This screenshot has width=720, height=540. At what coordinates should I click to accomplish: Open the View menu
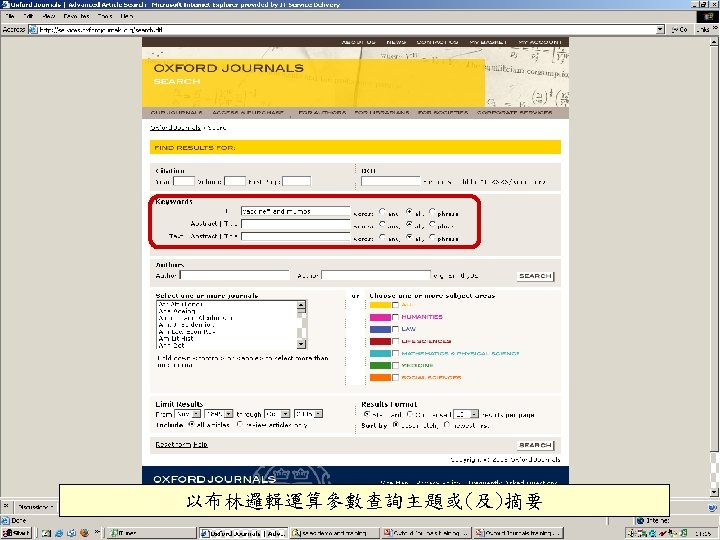(x=49, y=16)
